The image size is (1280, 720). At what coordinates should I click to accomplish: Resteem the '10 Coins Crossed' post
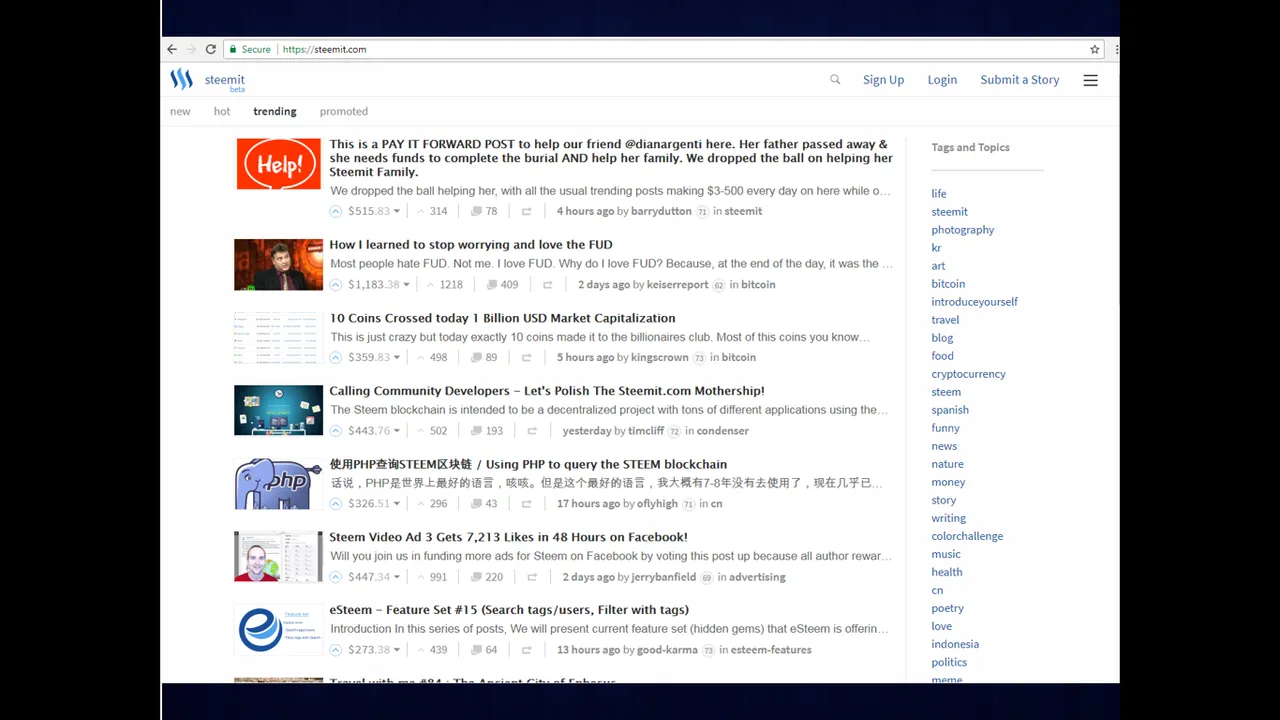(526, 357)
